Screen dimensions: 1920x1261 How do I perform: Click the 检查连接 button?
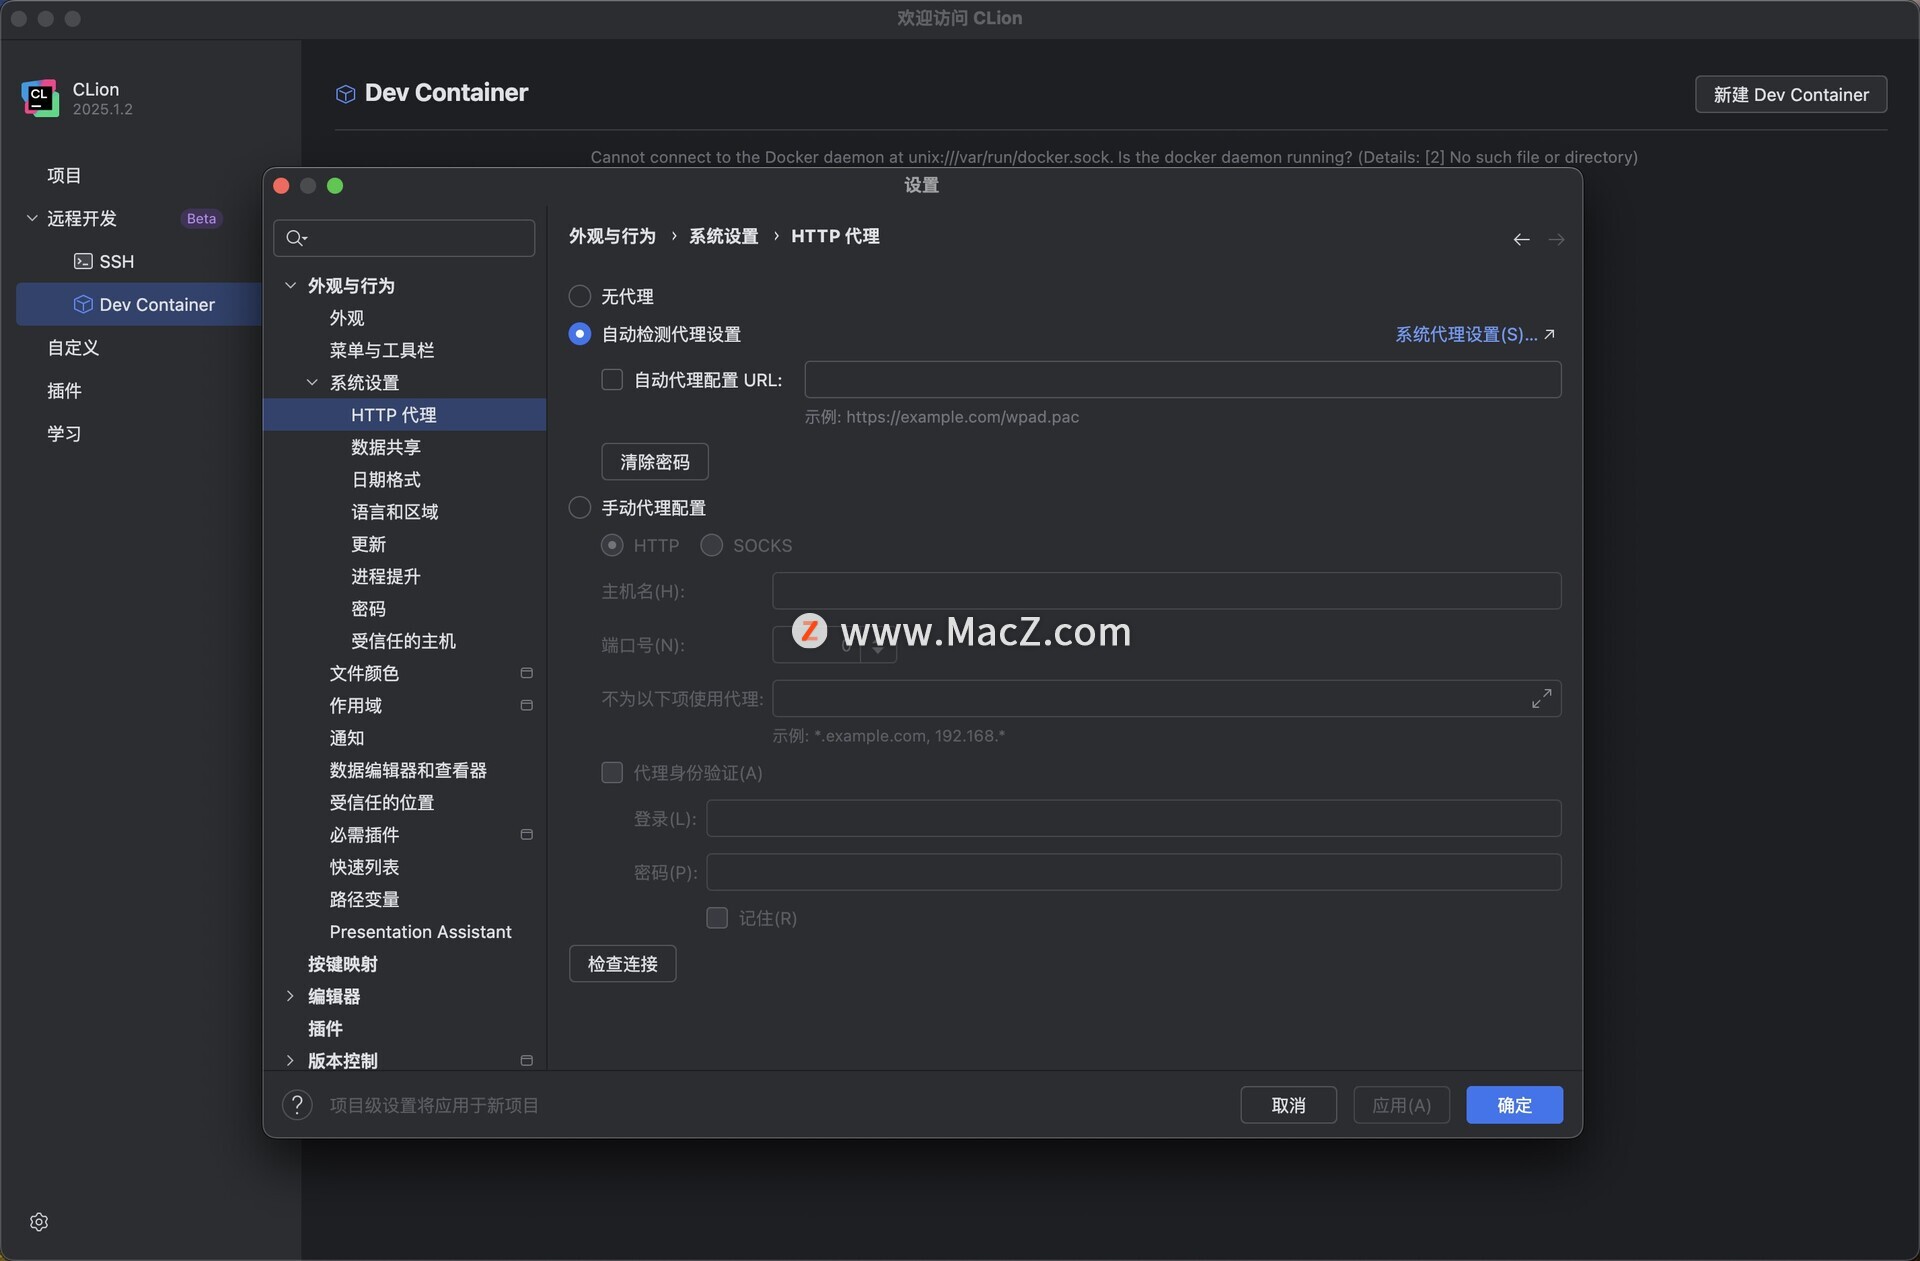pos(623,964)
